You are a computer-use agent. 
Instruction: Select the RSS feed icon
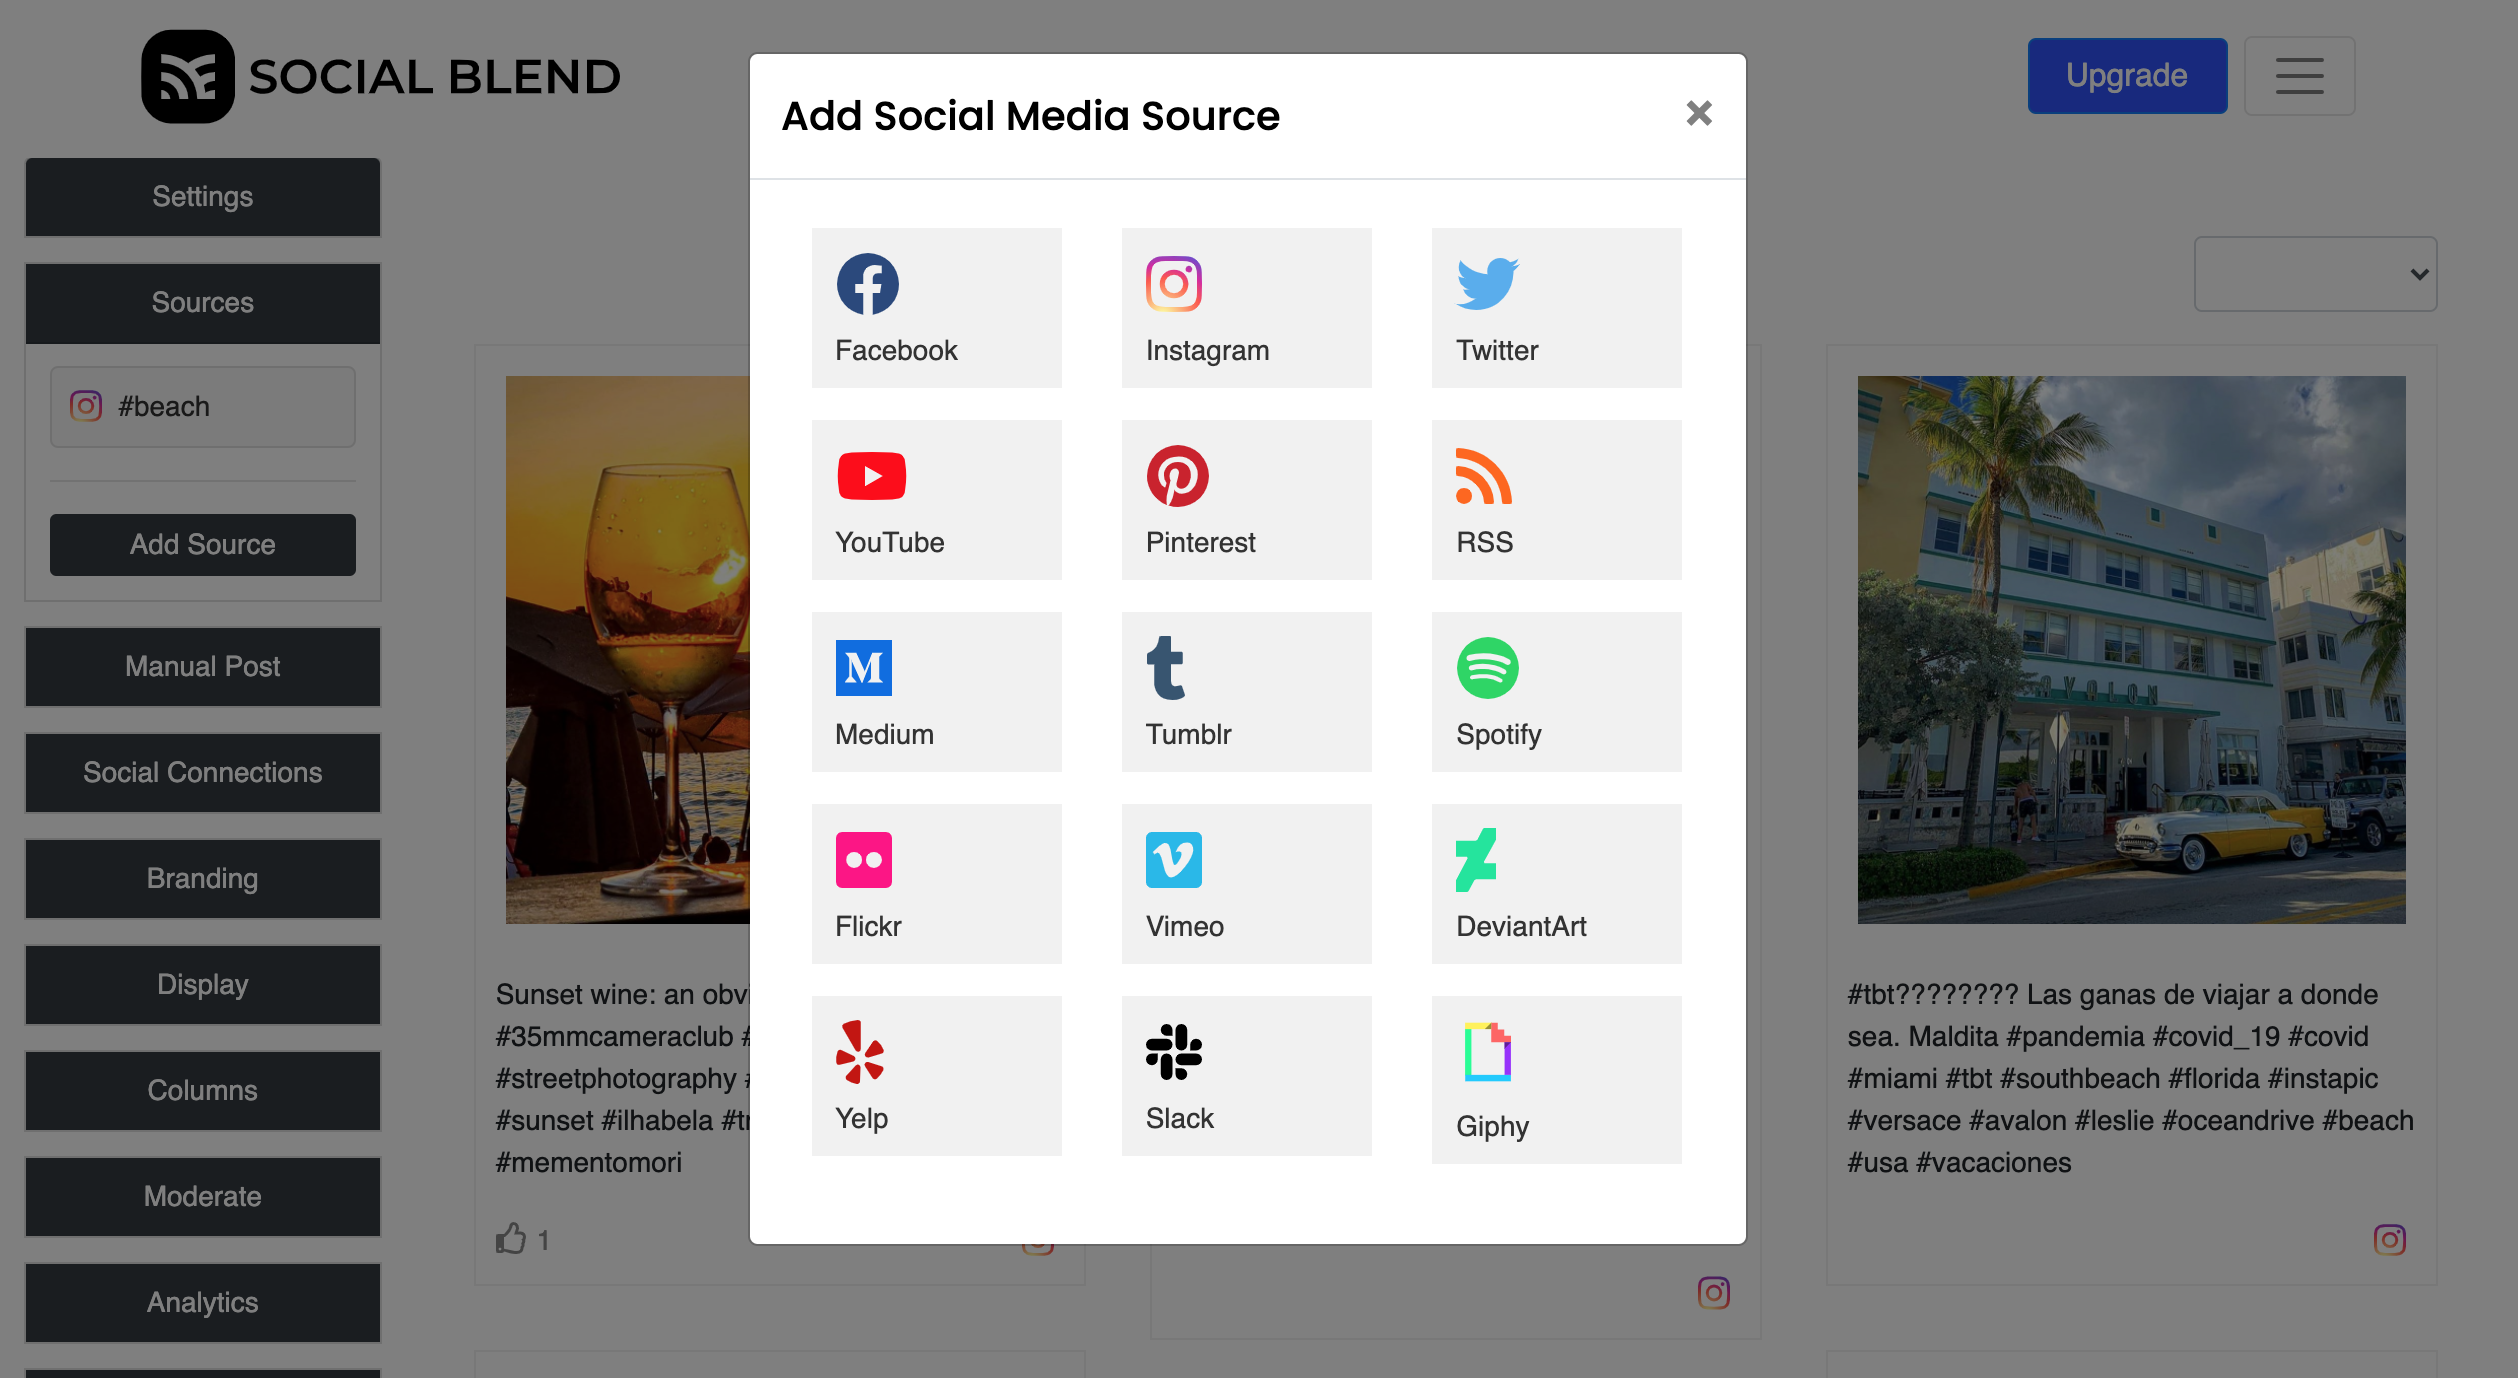(x=1483, y=476)
